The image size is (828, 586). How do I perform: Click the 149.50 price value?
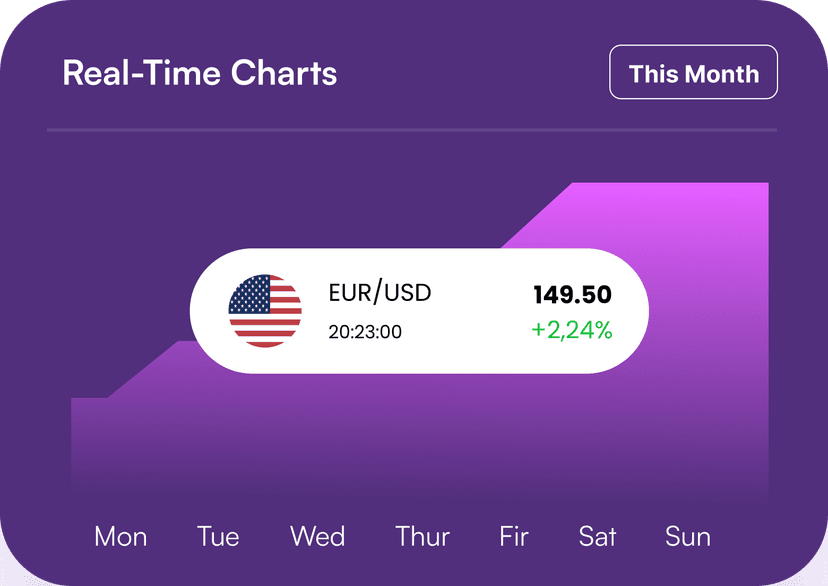[572, 295]
